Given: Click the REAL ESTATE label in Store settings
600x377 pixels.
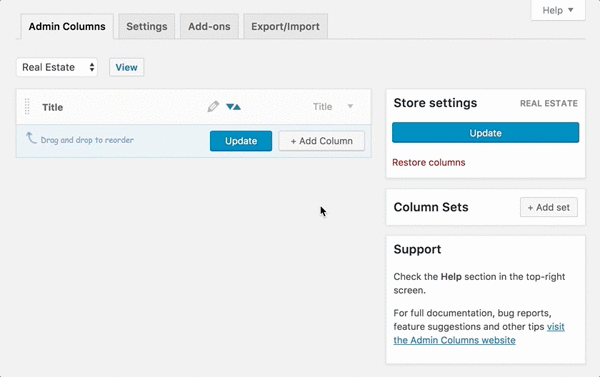Looking at the screenshot, I should 549,103.
